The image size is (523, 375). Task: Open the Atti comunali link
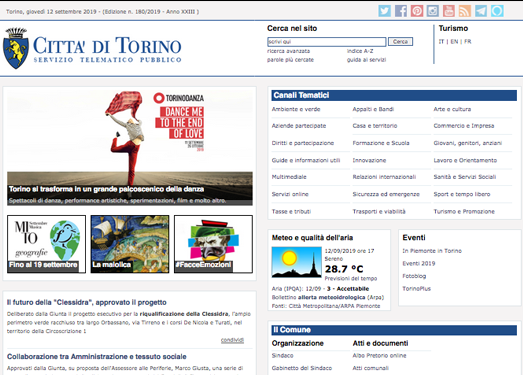371,368
